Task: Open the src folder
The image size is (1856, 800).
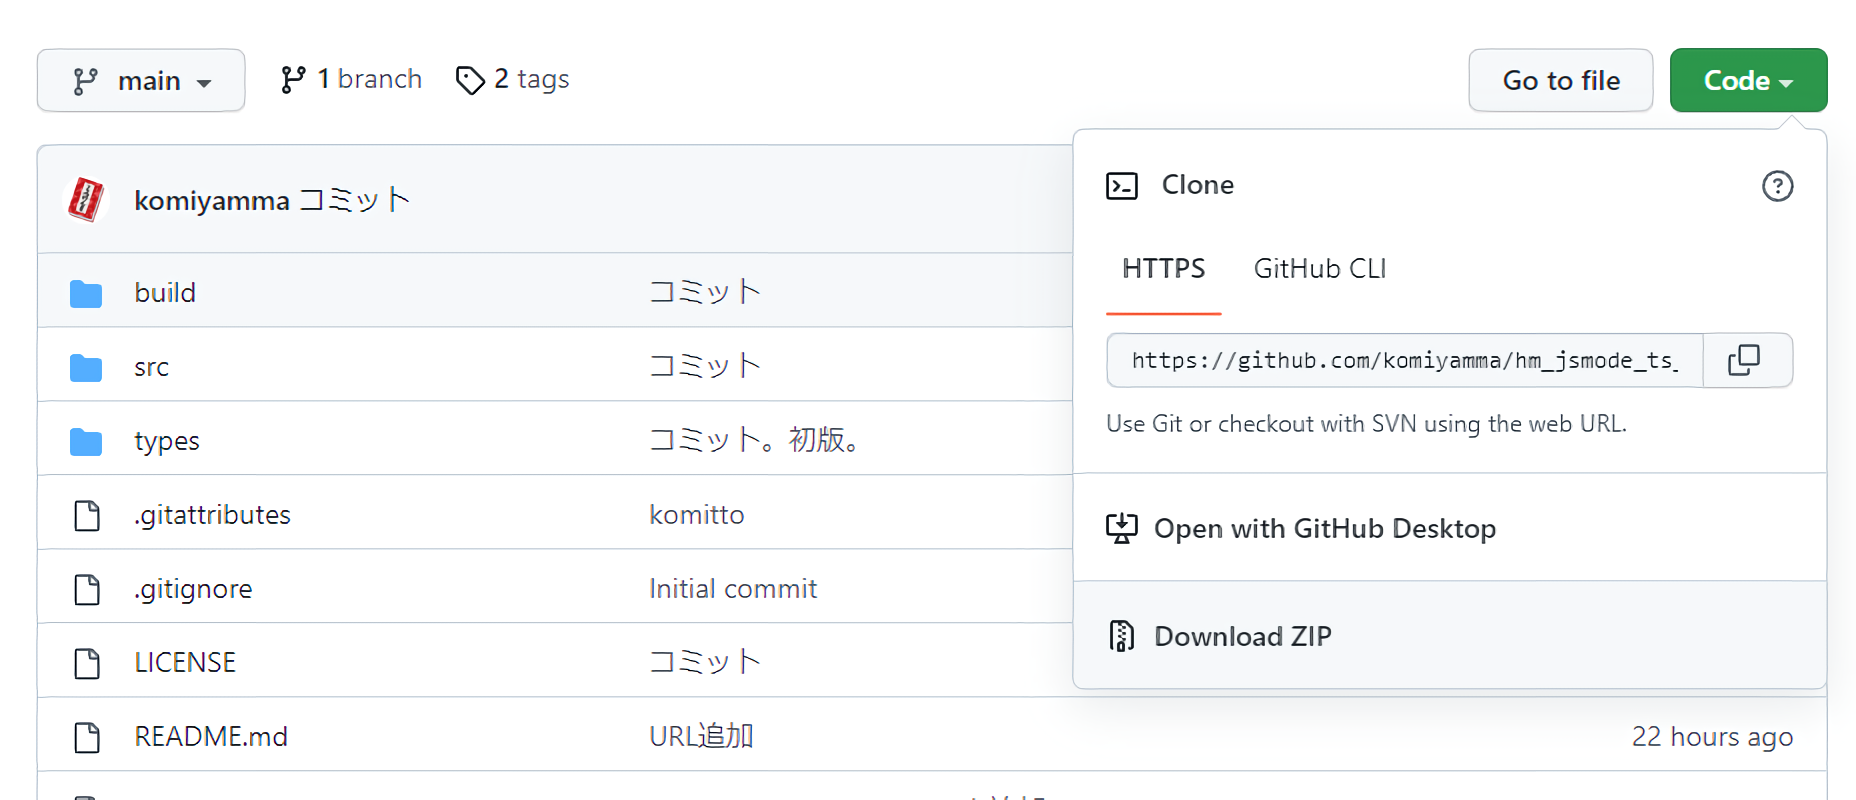Action: click(151, 367)
